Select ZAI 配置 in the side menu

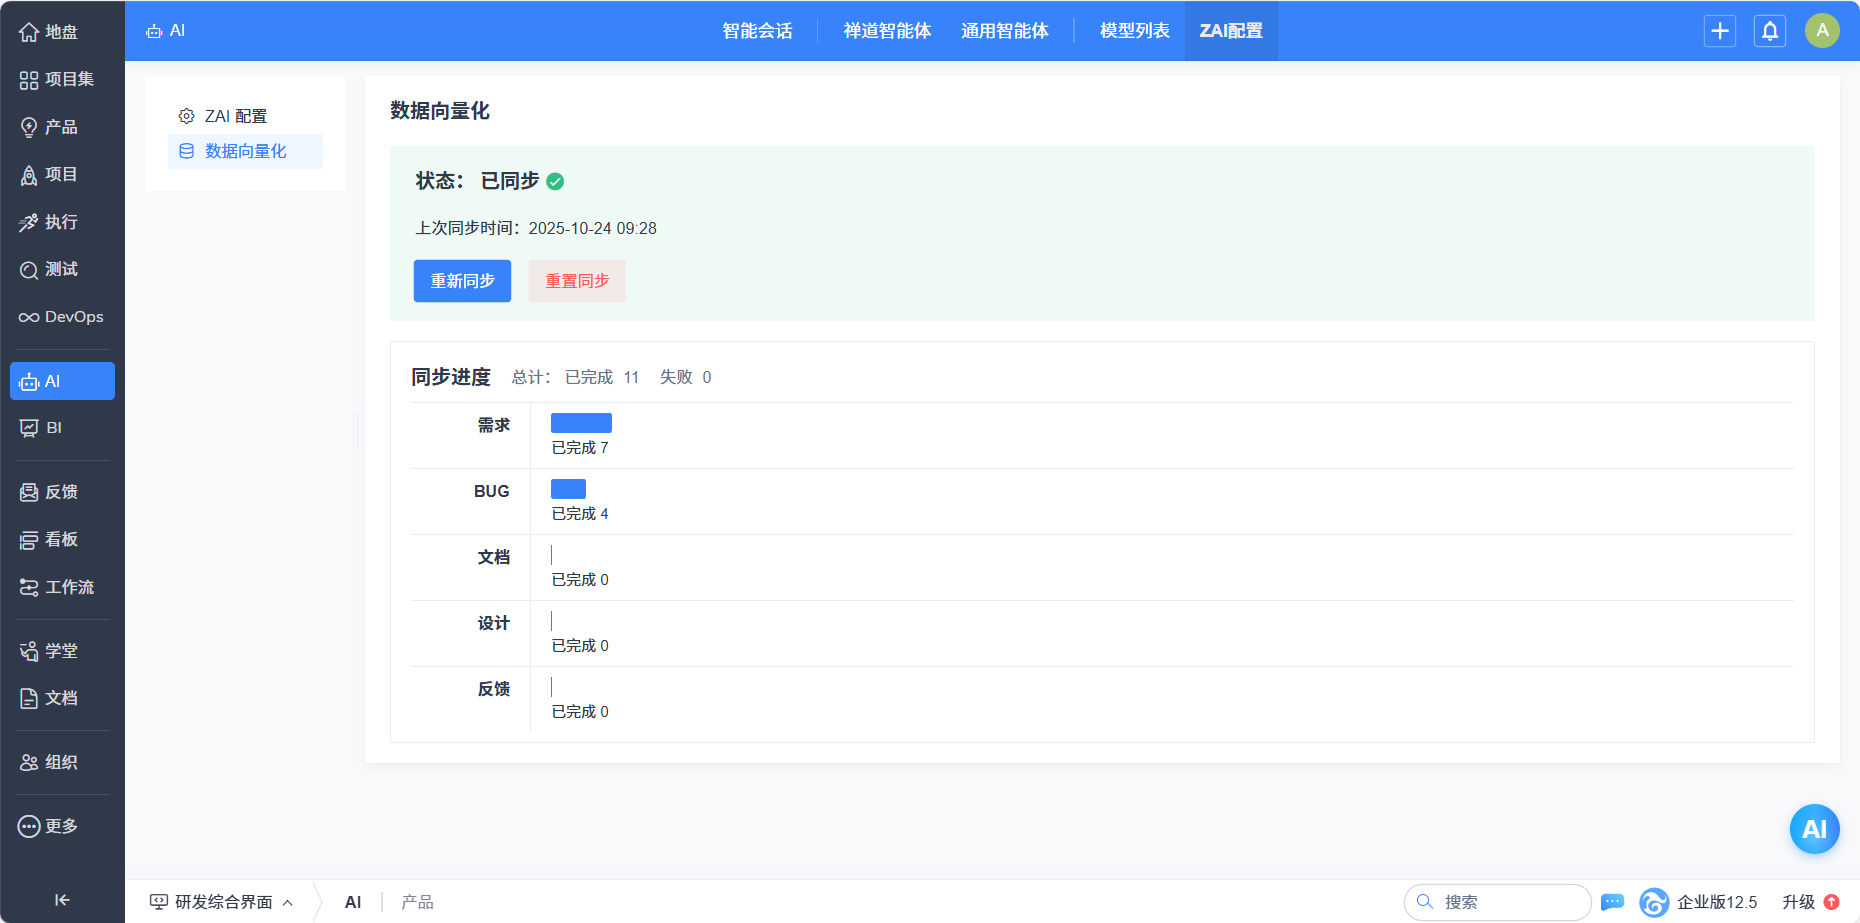pyautogui.click(x=236, y=116)
